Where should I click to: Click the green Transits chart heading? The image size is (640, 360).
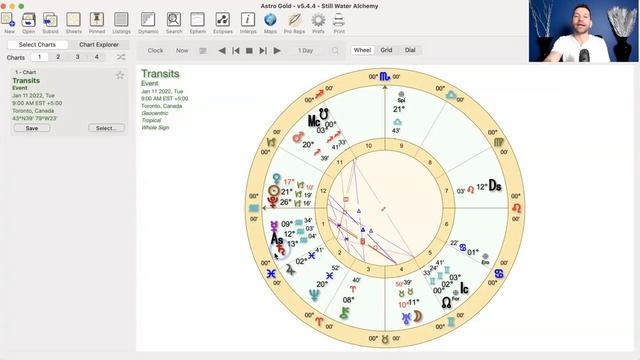pyautogui.click(x=160, y=74)
